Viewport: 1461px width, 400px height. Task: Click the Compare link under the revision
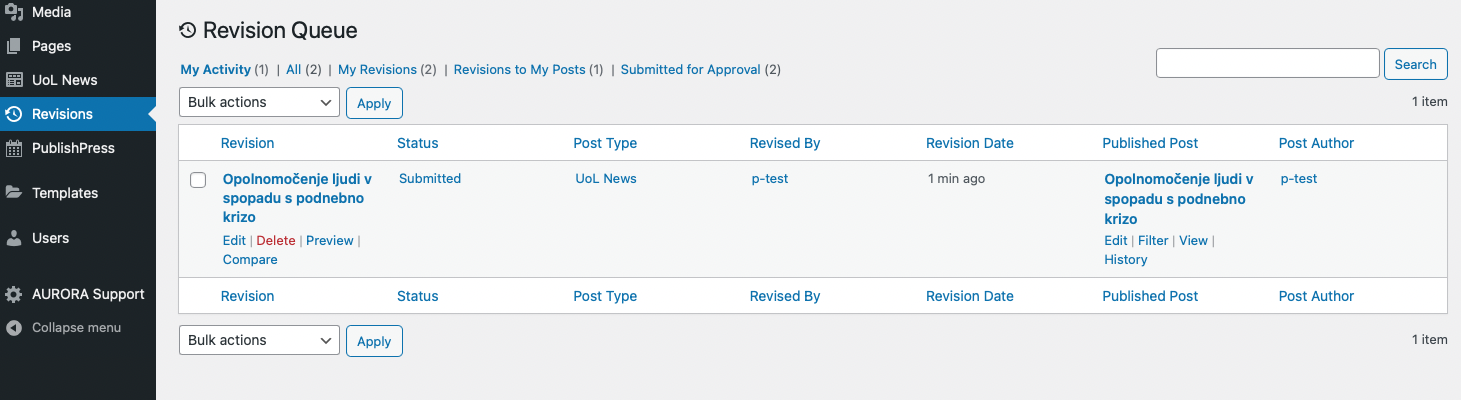coord(250,260)
